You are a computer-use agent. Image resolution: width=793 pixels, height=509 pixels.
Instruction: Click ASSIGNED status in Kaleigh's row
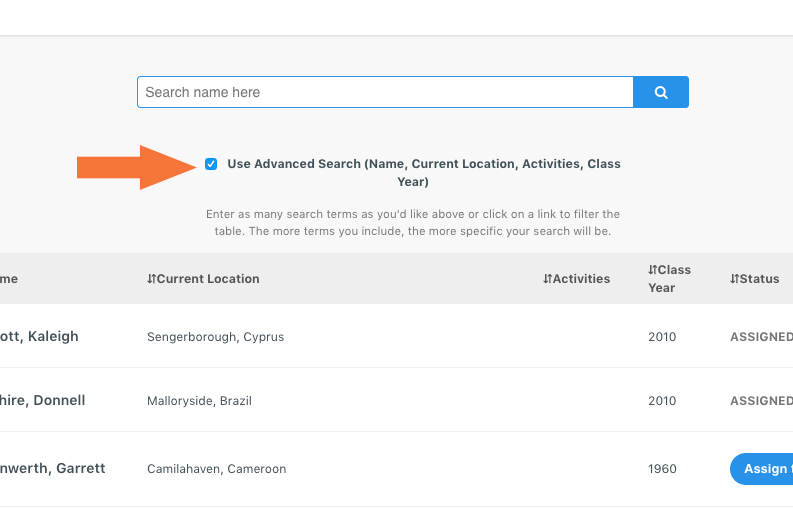coord(761,337)
